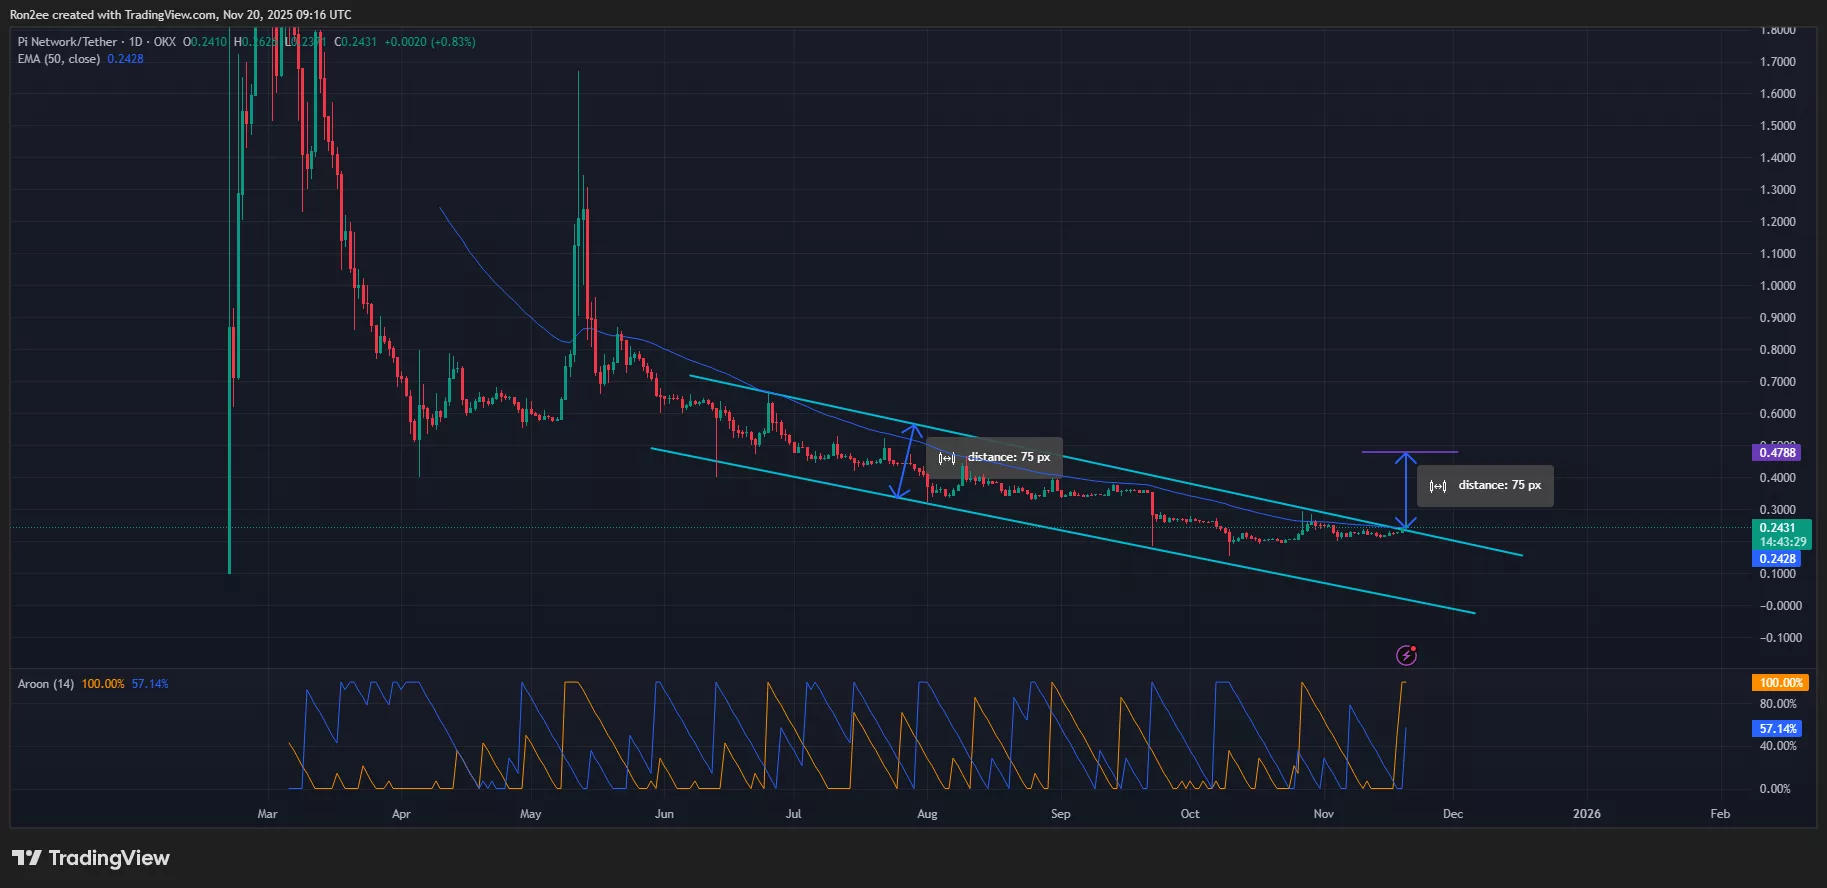The width and height of the screenshot is (1827, 888).
Task: Click the purple 0.4788 price label
Action: pos(1777,453)
